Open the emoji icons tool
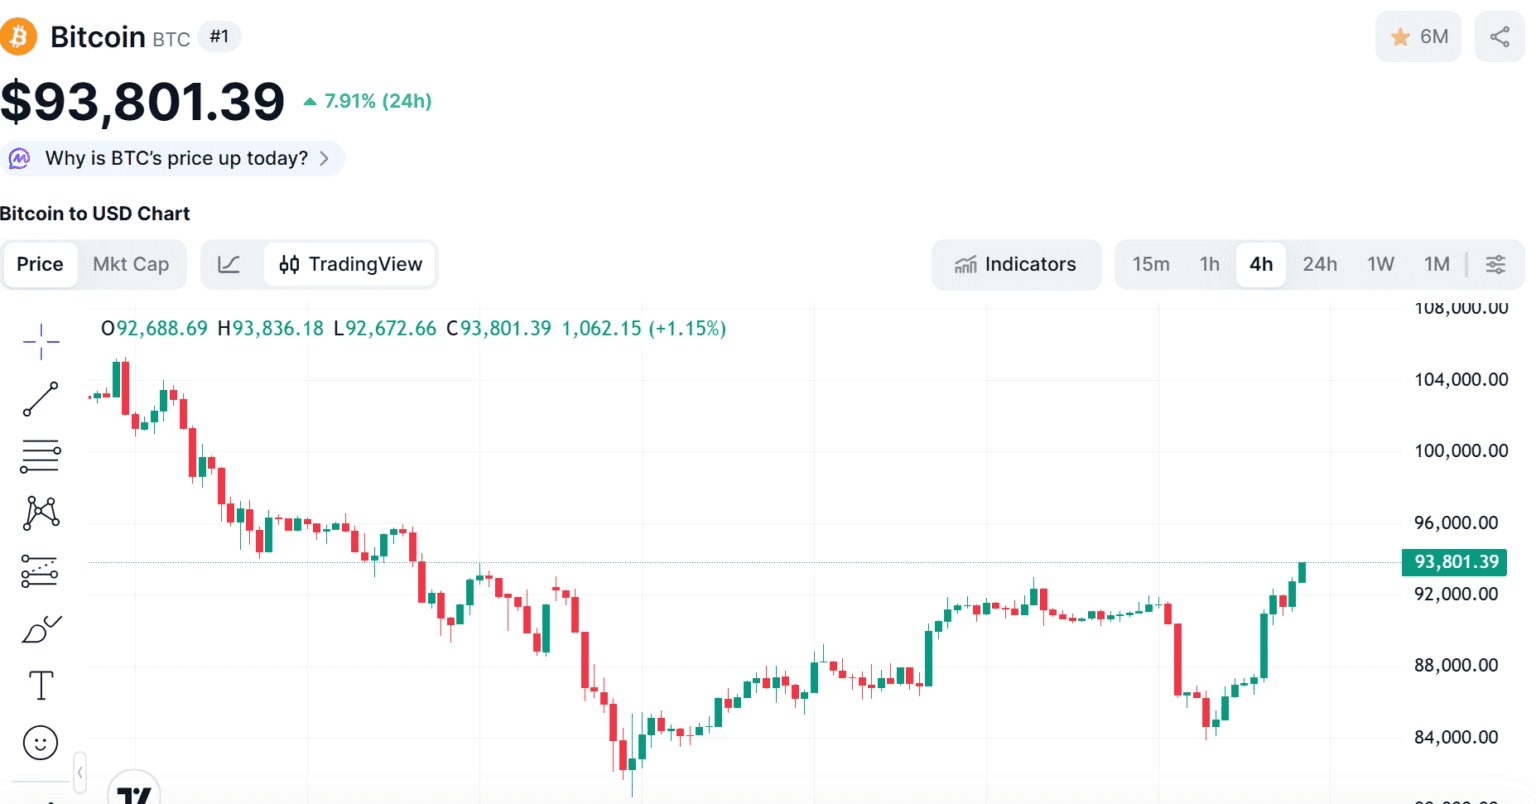The width and height of the screenshot is (1536, 804). [x=41, y=742]
